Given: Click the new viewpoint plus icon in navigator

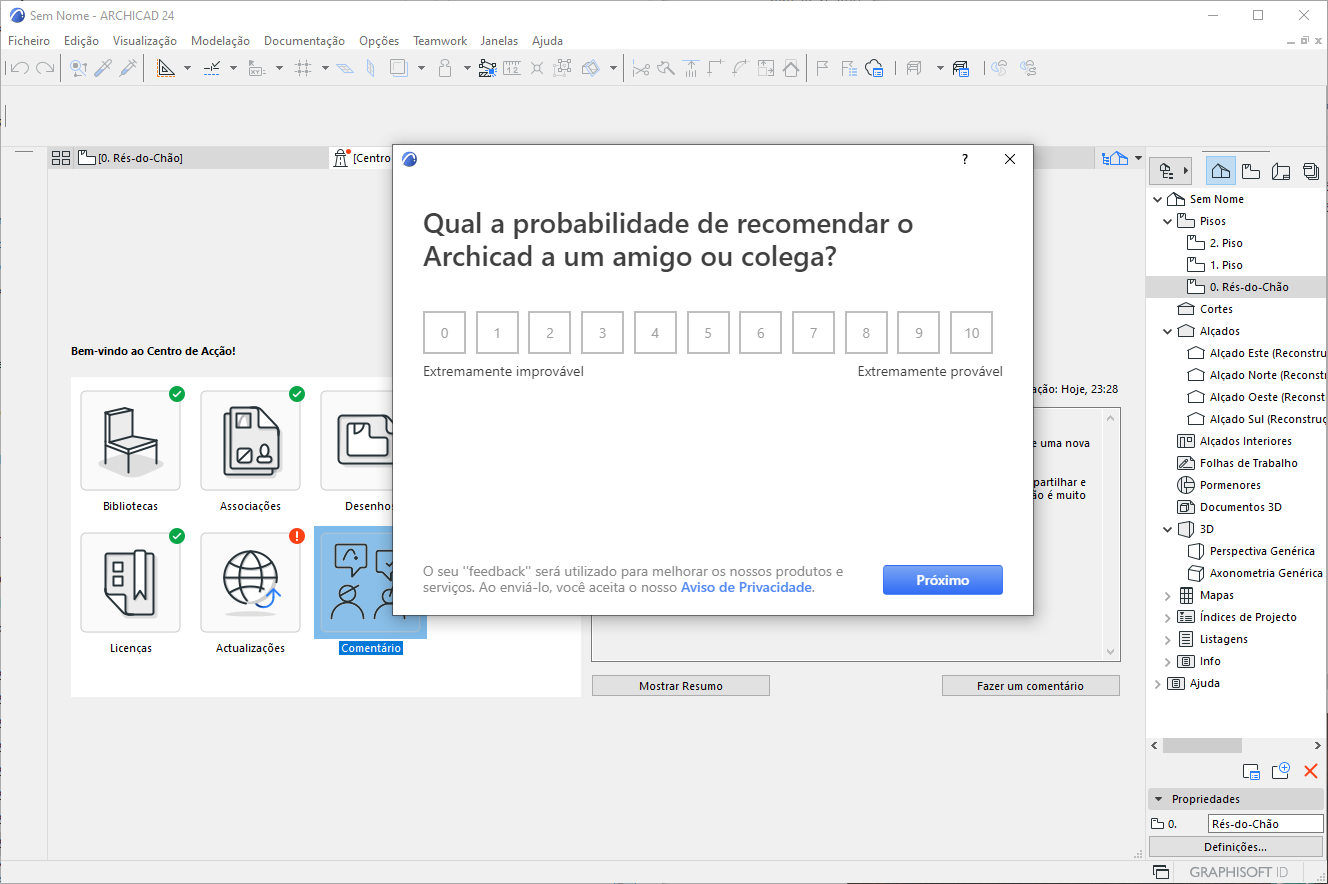Looking at the screenshot, I should (x=1281, y=771).
